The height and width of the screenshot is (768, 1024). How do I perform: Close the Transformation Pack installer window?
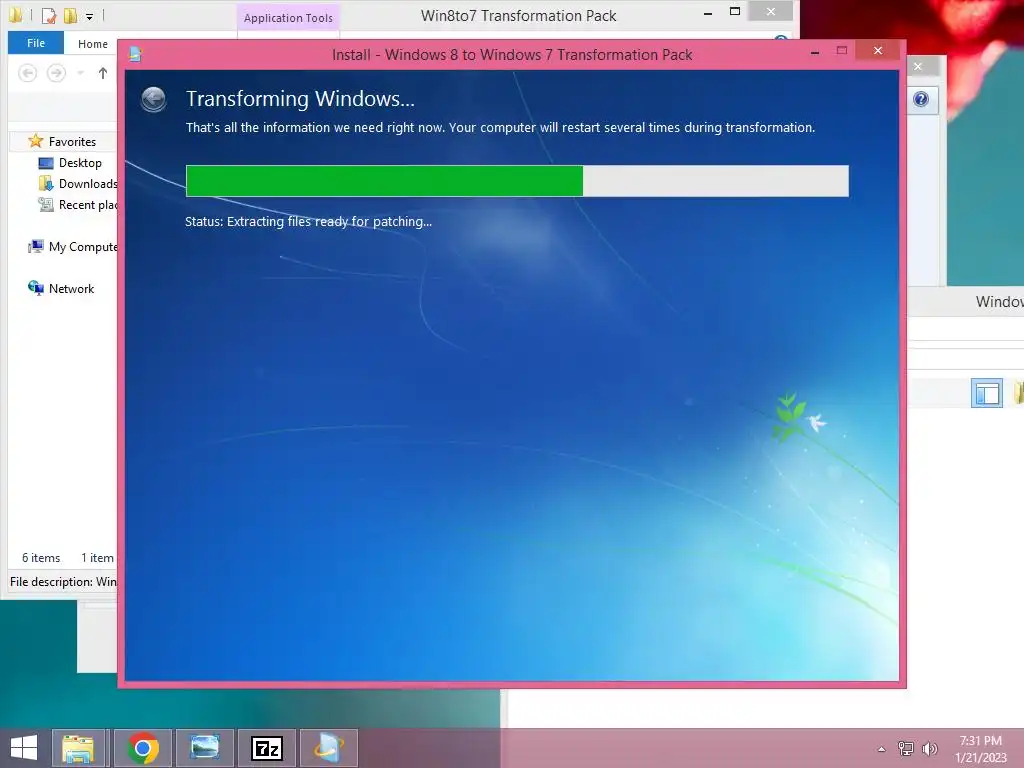tap(878, 50)
